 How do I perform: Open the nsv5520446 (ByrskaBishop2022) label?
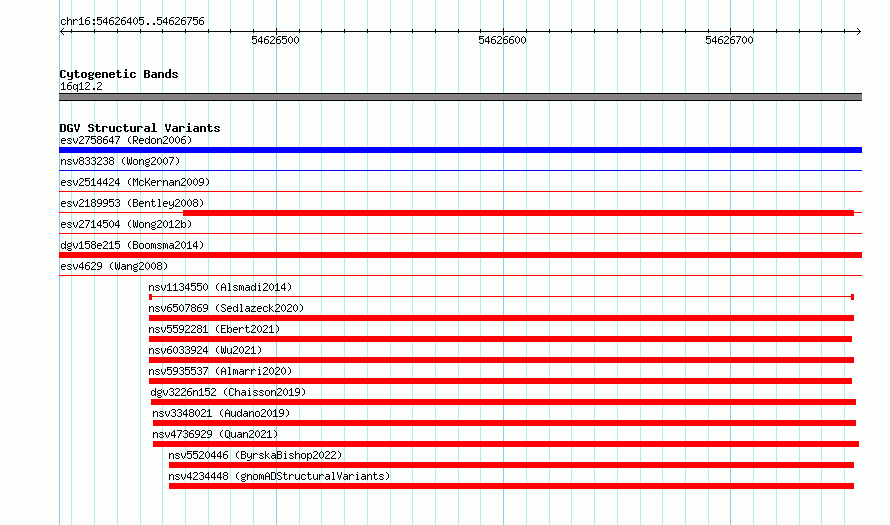pyautogui.click(x=255, y=455)
